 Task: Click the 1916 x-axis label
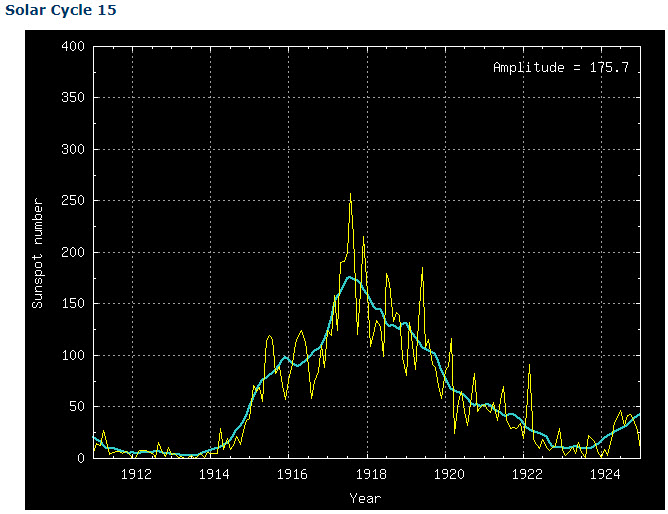[x=292, y=474]
